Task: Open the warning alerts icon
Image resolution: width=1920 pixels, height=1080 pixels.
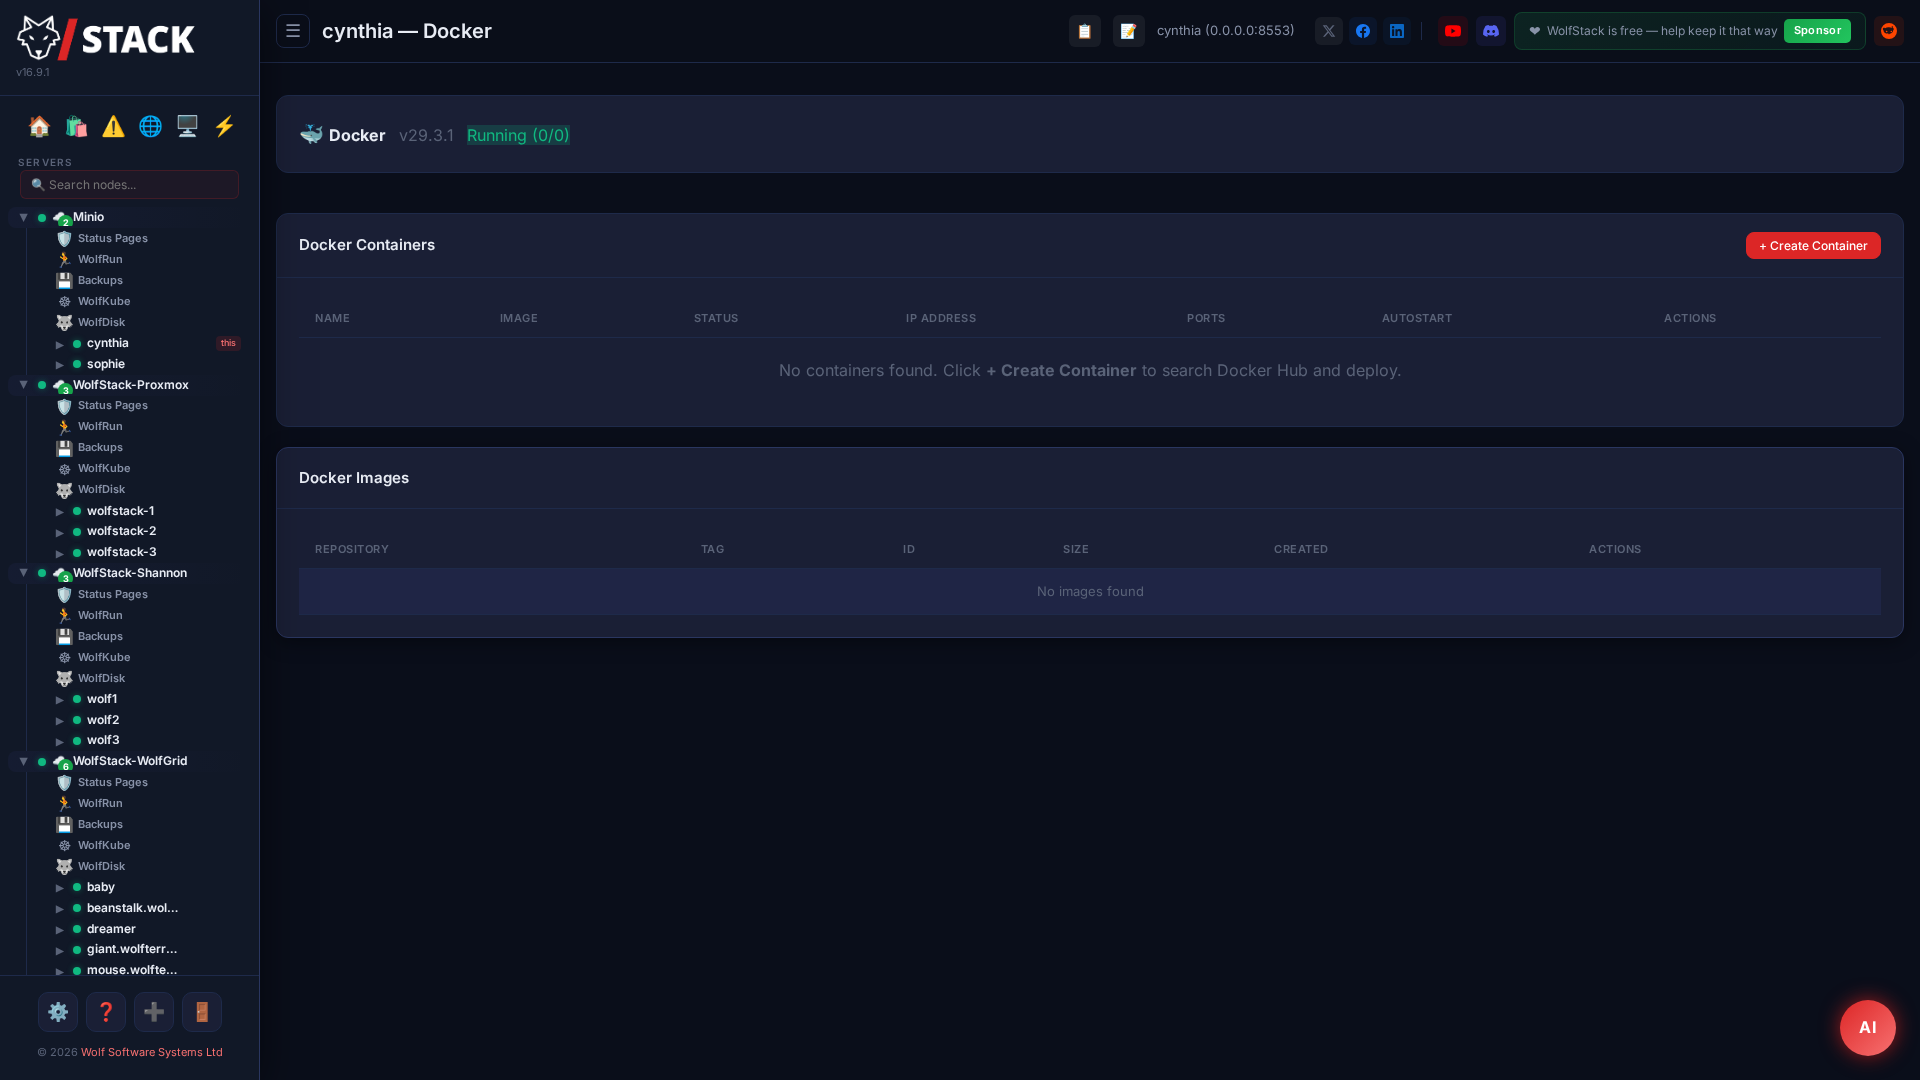Action: [113, 126]
